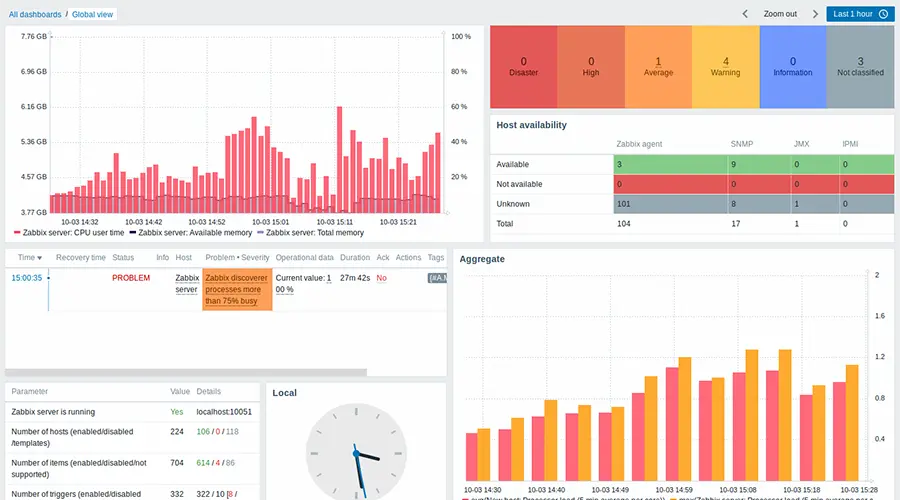The image size is (900, 500).
Task: Click CPU user time legend entry
Action: pos(69,233)
